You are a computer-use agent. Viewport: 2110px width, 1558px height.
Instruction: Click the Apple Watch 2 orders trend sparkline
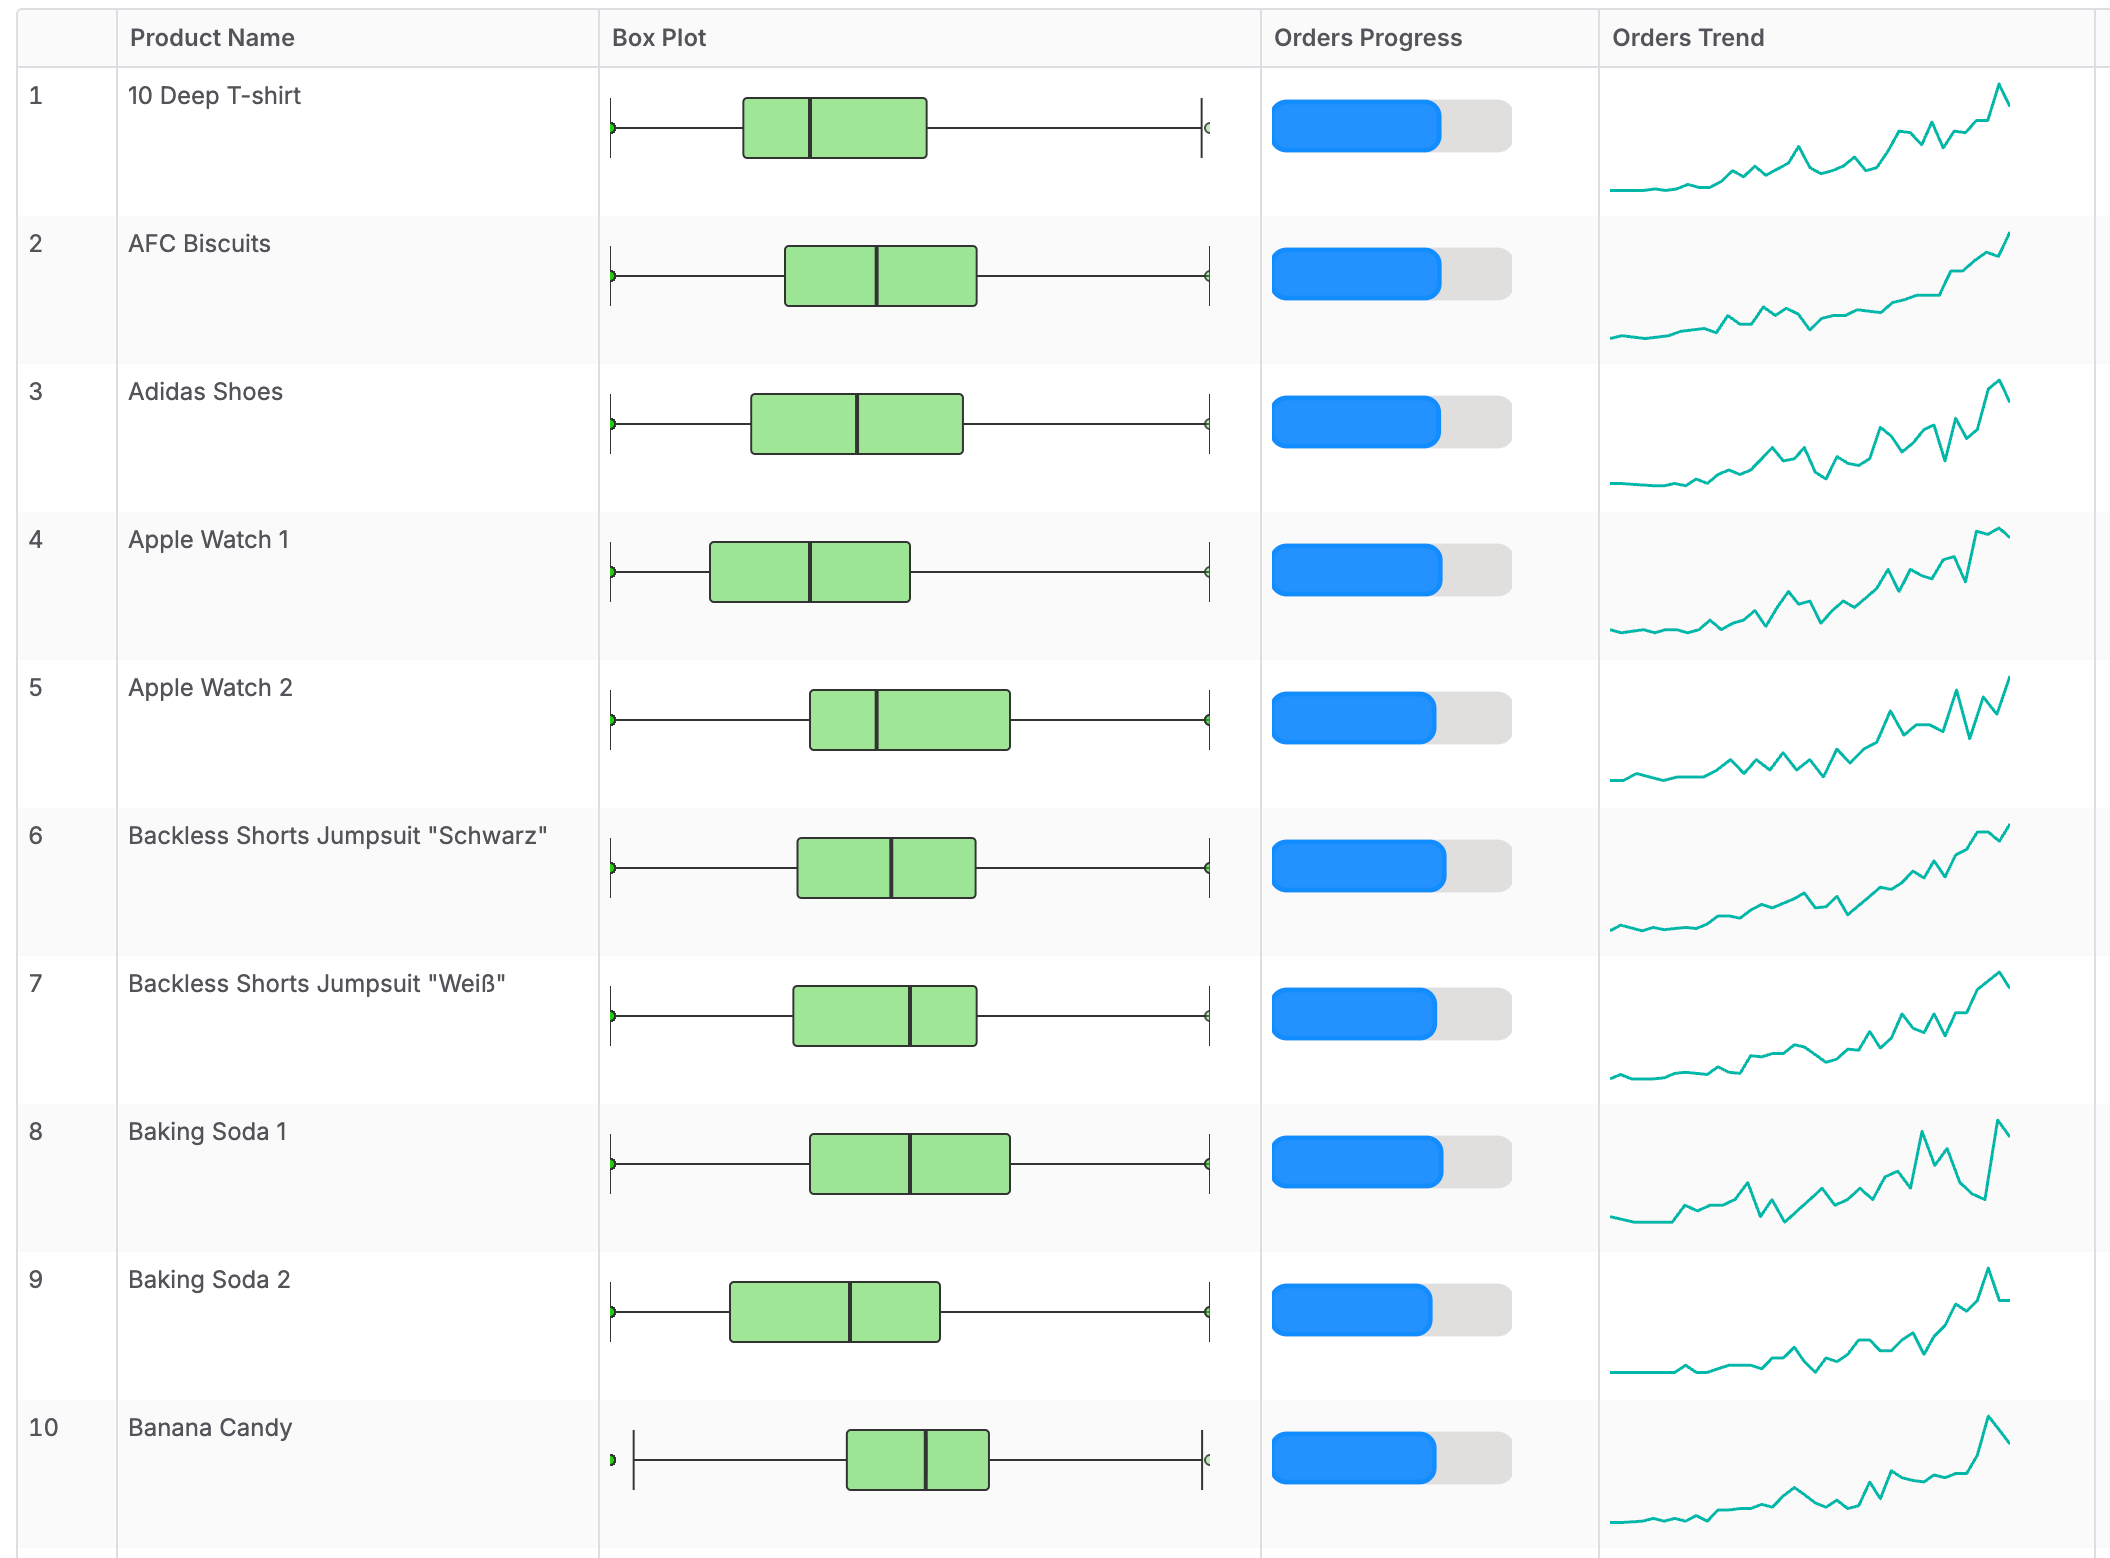click(x=1810, y=729)
